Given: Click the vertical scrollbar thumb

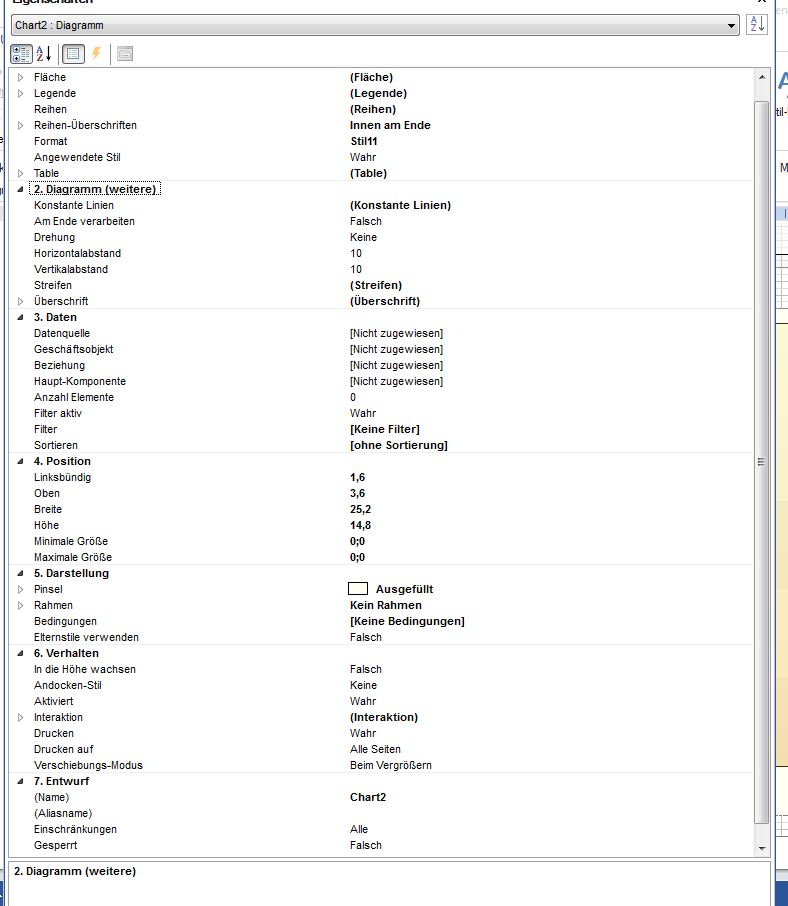Looking at the screenshot, I should (762, 462).
